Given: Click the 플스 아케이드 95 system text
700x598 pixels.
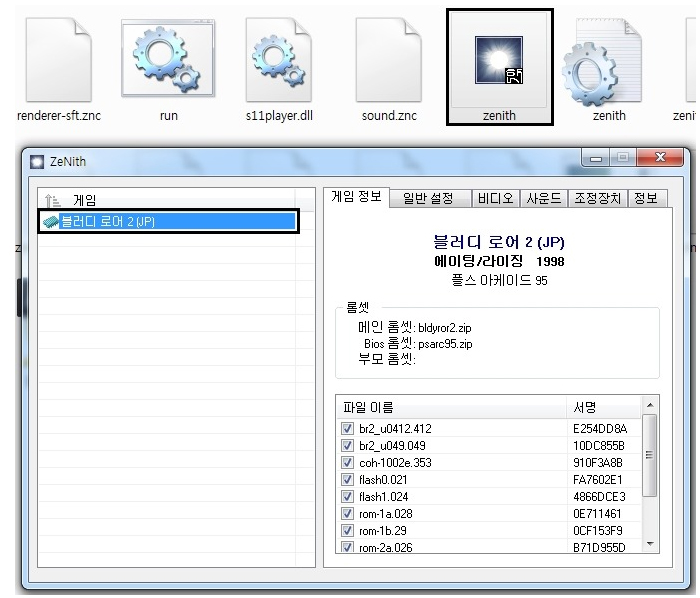Looking at the screenshot, I should [499, 280].
